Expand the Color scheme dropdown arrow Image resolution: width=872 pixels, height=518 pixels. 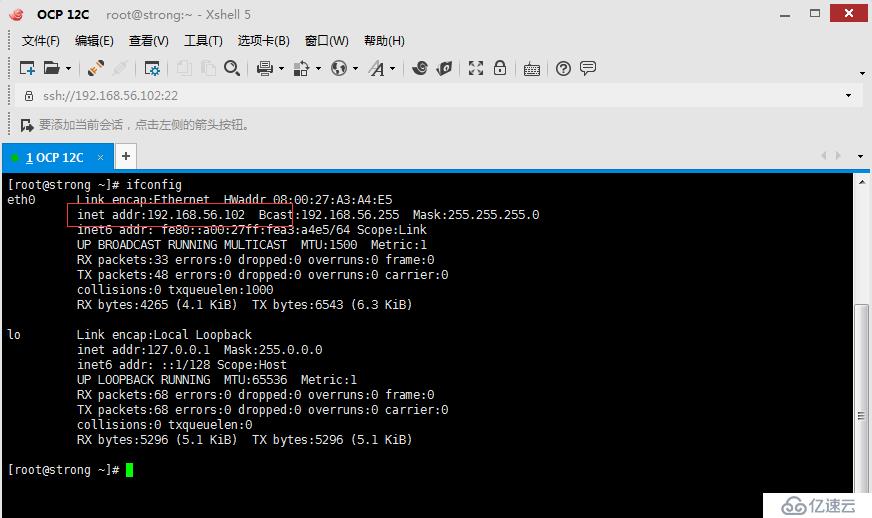coord(319,68)
